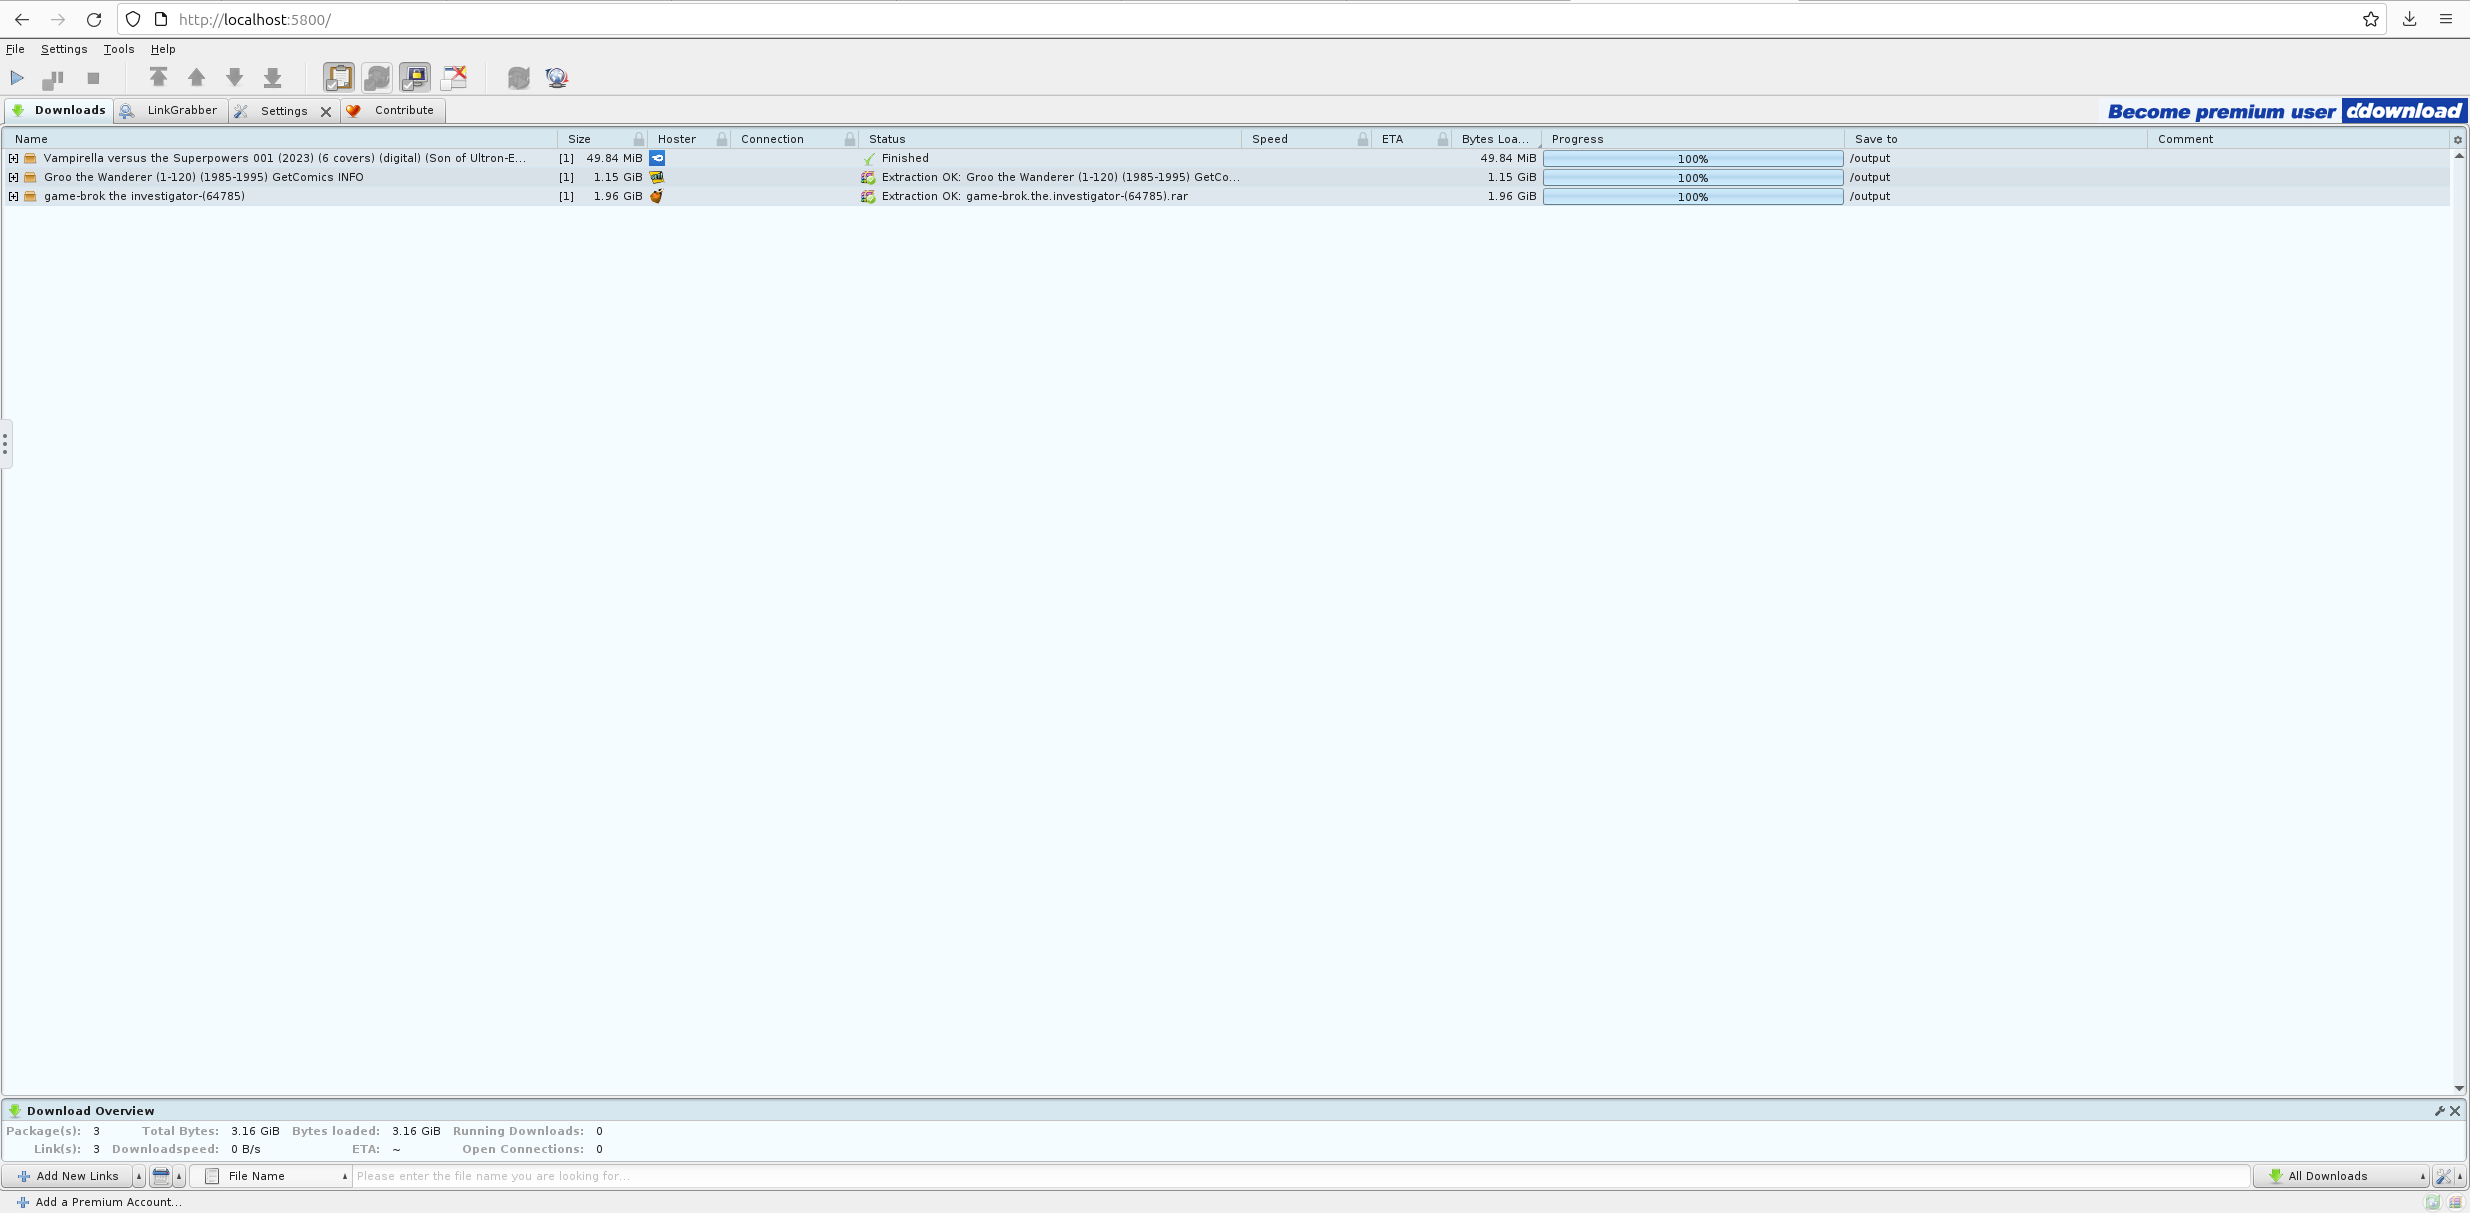The width and height of the screenshot is (2470, 1213).
Task: Toggle clipboard monitoring toolbar button
Action: 339,78
